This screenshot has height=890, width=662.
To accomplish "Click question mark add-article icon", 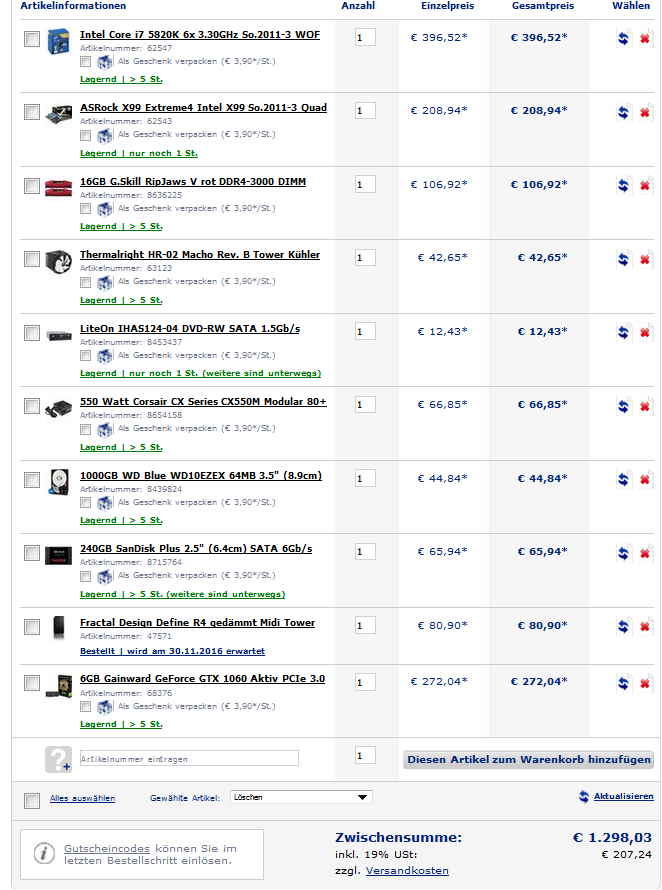I will (58, 759).
